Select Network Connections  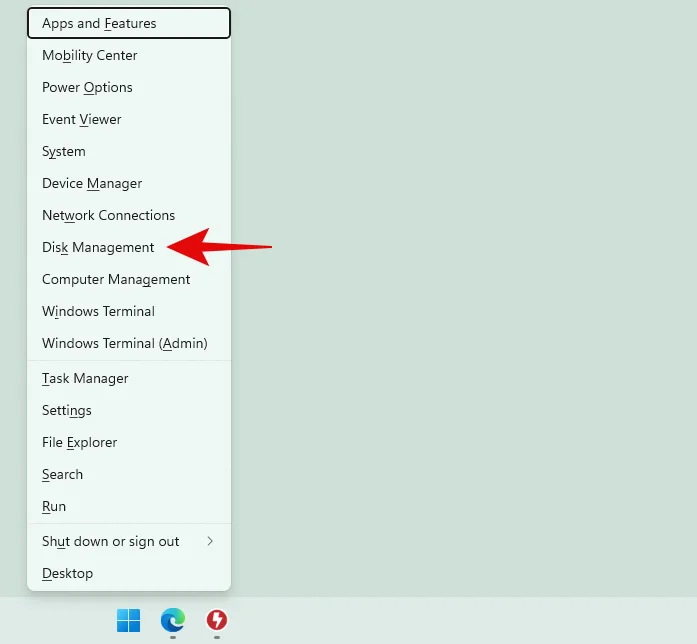click(x=108, y=215)
